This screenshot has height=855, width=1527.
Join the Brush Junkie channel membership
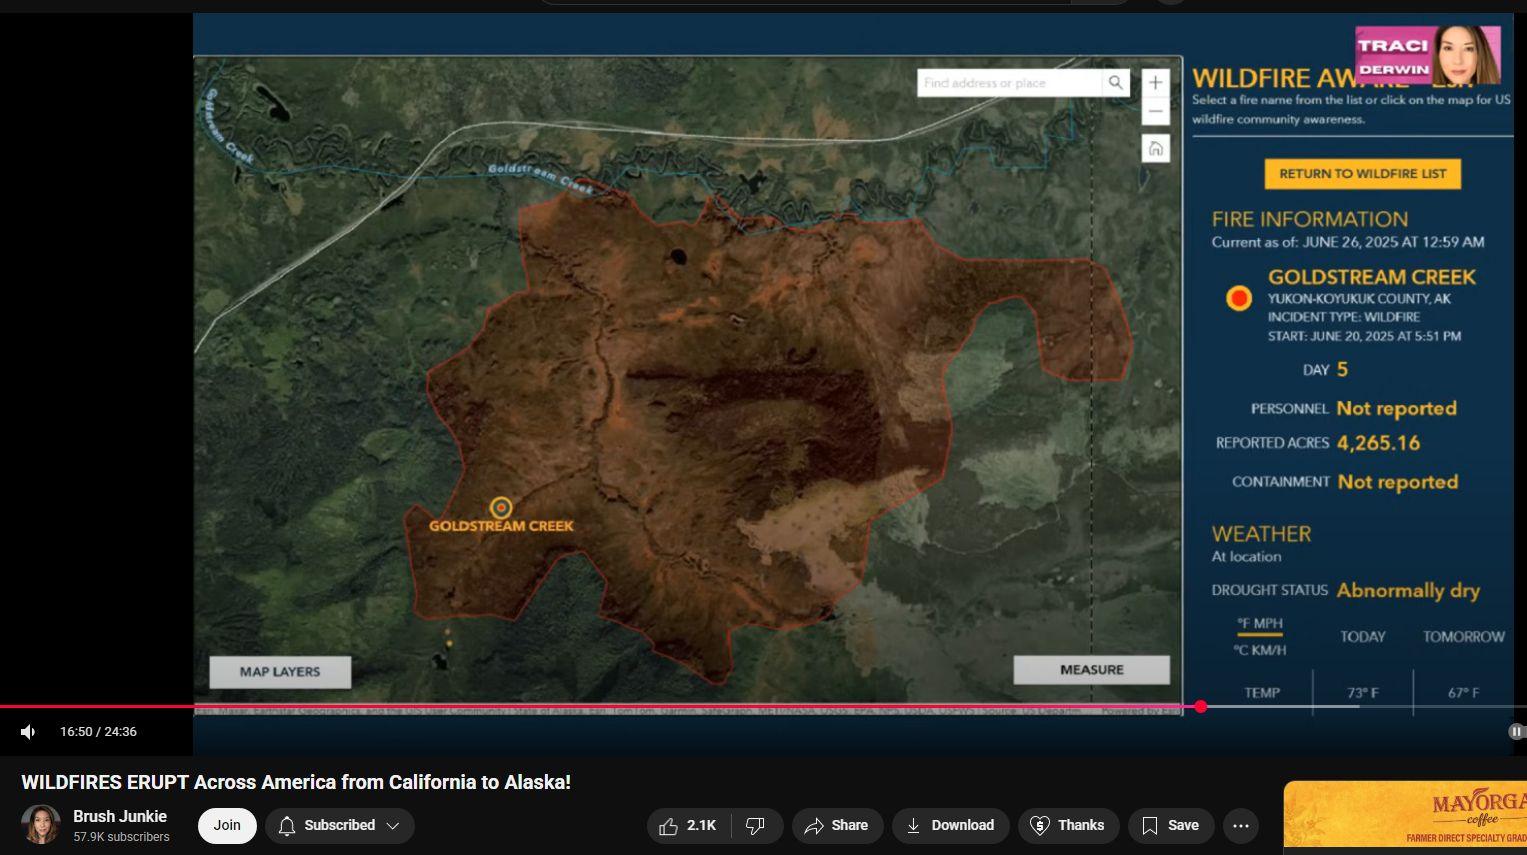tap(227, 826)
